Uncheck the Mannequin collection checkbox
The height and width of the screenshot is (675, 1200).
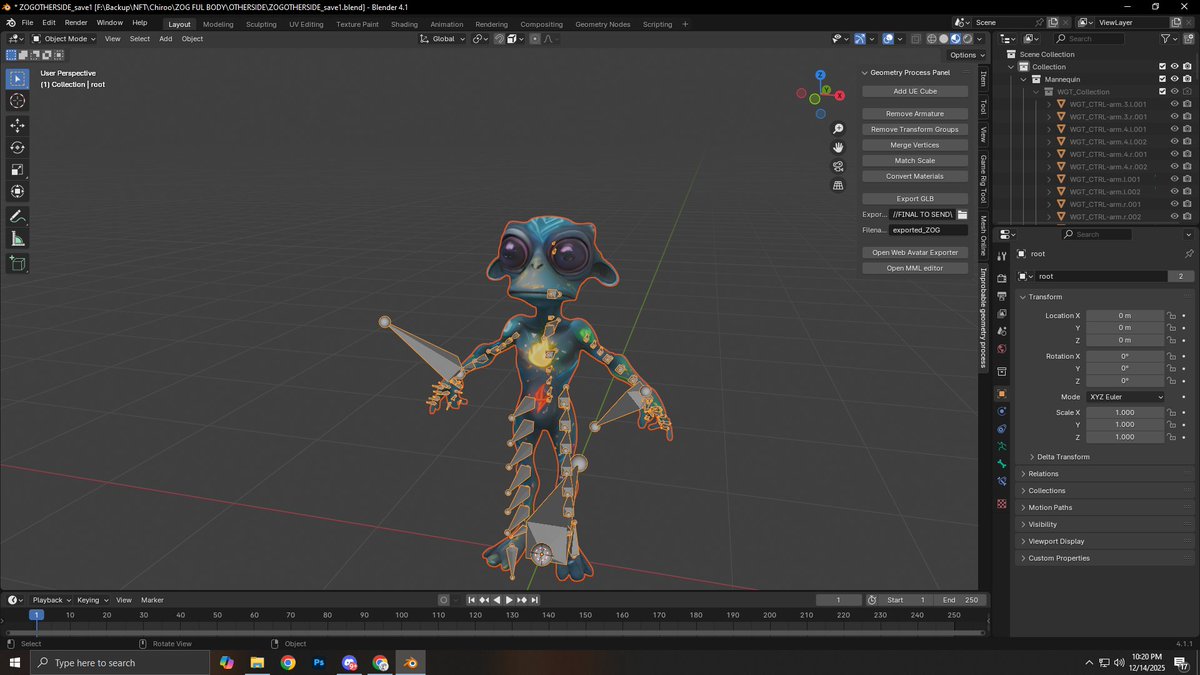(1162, 79)
